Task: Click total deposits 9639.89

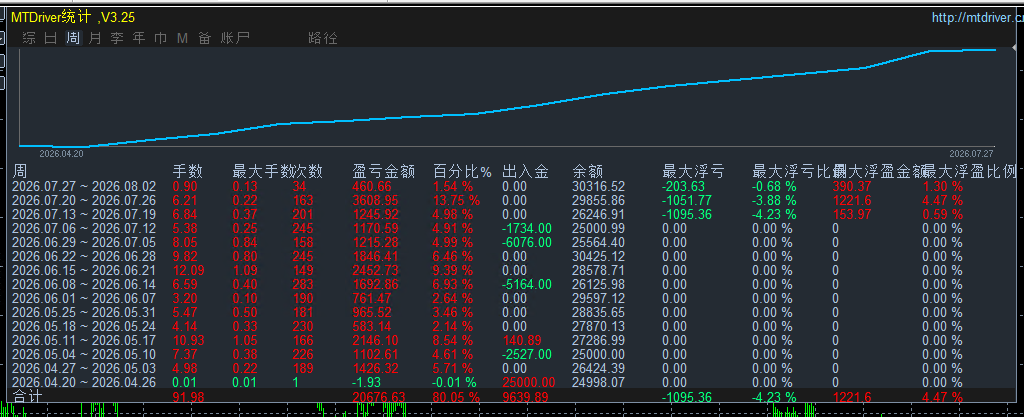Action: [525, 397]
